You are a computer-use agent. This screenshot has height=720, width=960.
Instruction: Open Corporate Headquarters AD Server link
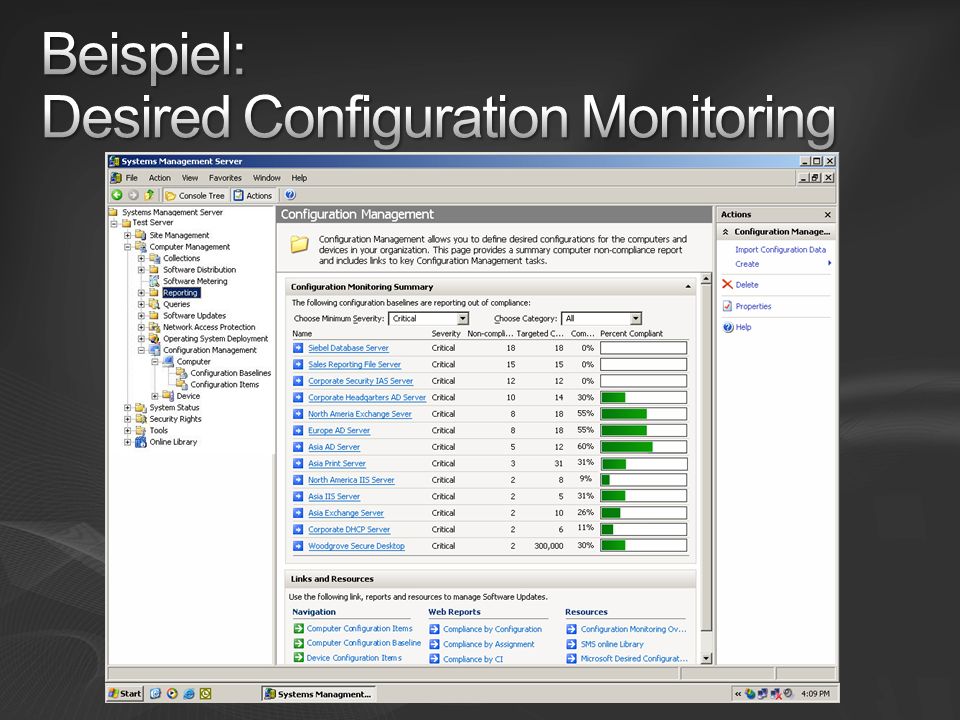[367, 397]
